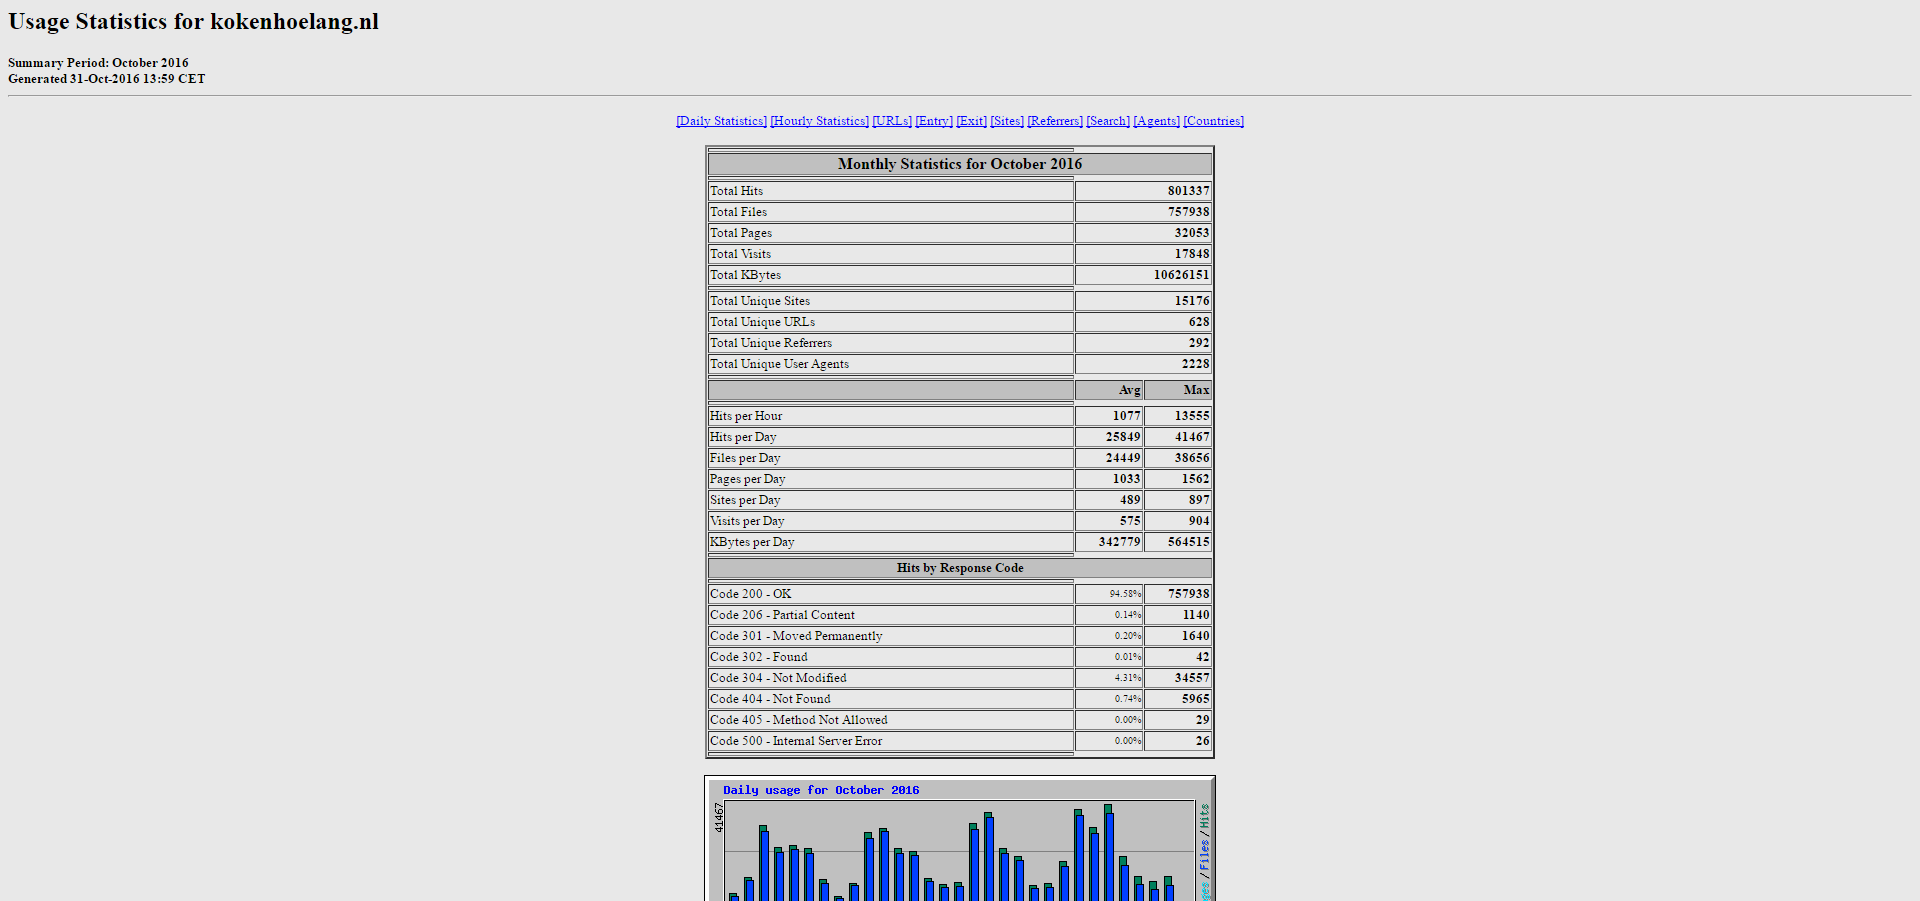Viewport: 1920px width, 901px height.
Task: Open the Referrers link
Action: pyautogui.click(x=1055, y=121)
